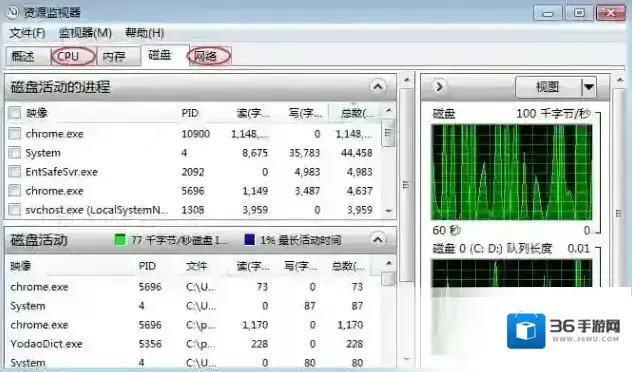Screen dimensions: 632x372
Task: Click the Resource Monitor title bar icon
Action: coord(12,12)
